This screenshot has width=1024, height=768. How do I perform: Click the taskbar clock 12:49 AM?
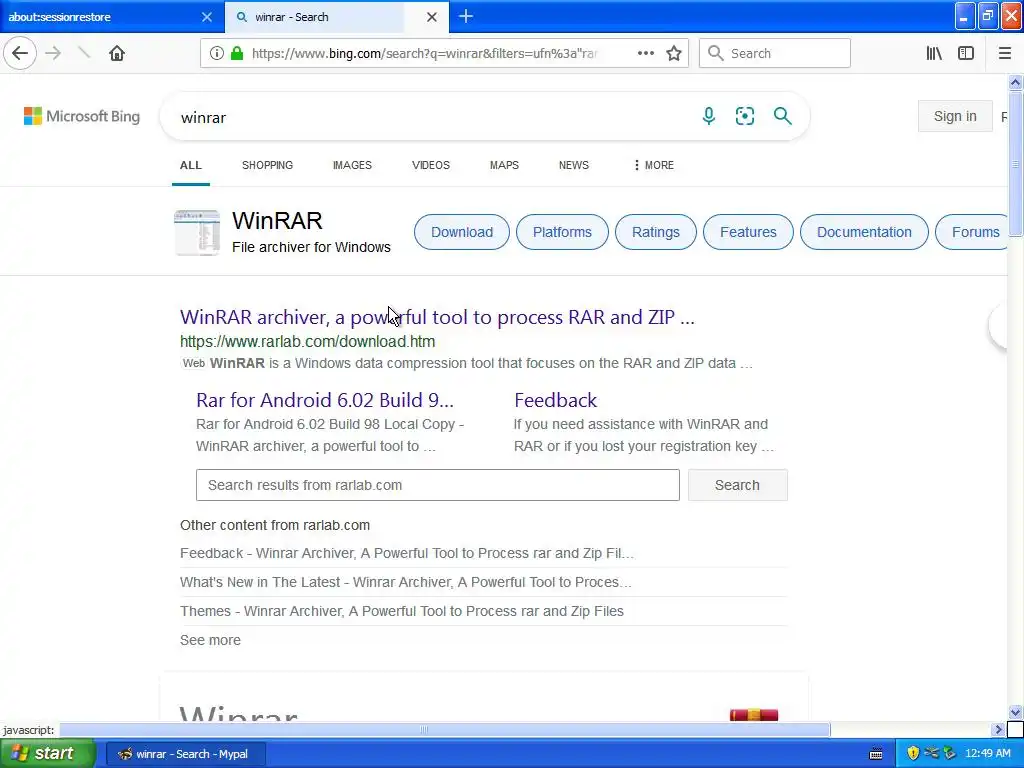(x=987, y=754)
